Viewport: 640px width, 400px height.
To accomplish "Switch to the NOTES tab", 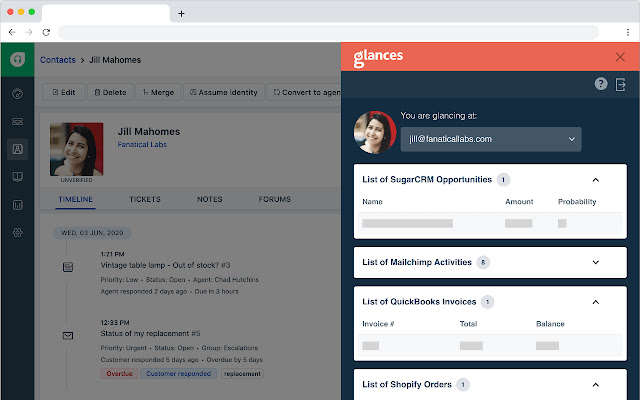I will point(210,199).
